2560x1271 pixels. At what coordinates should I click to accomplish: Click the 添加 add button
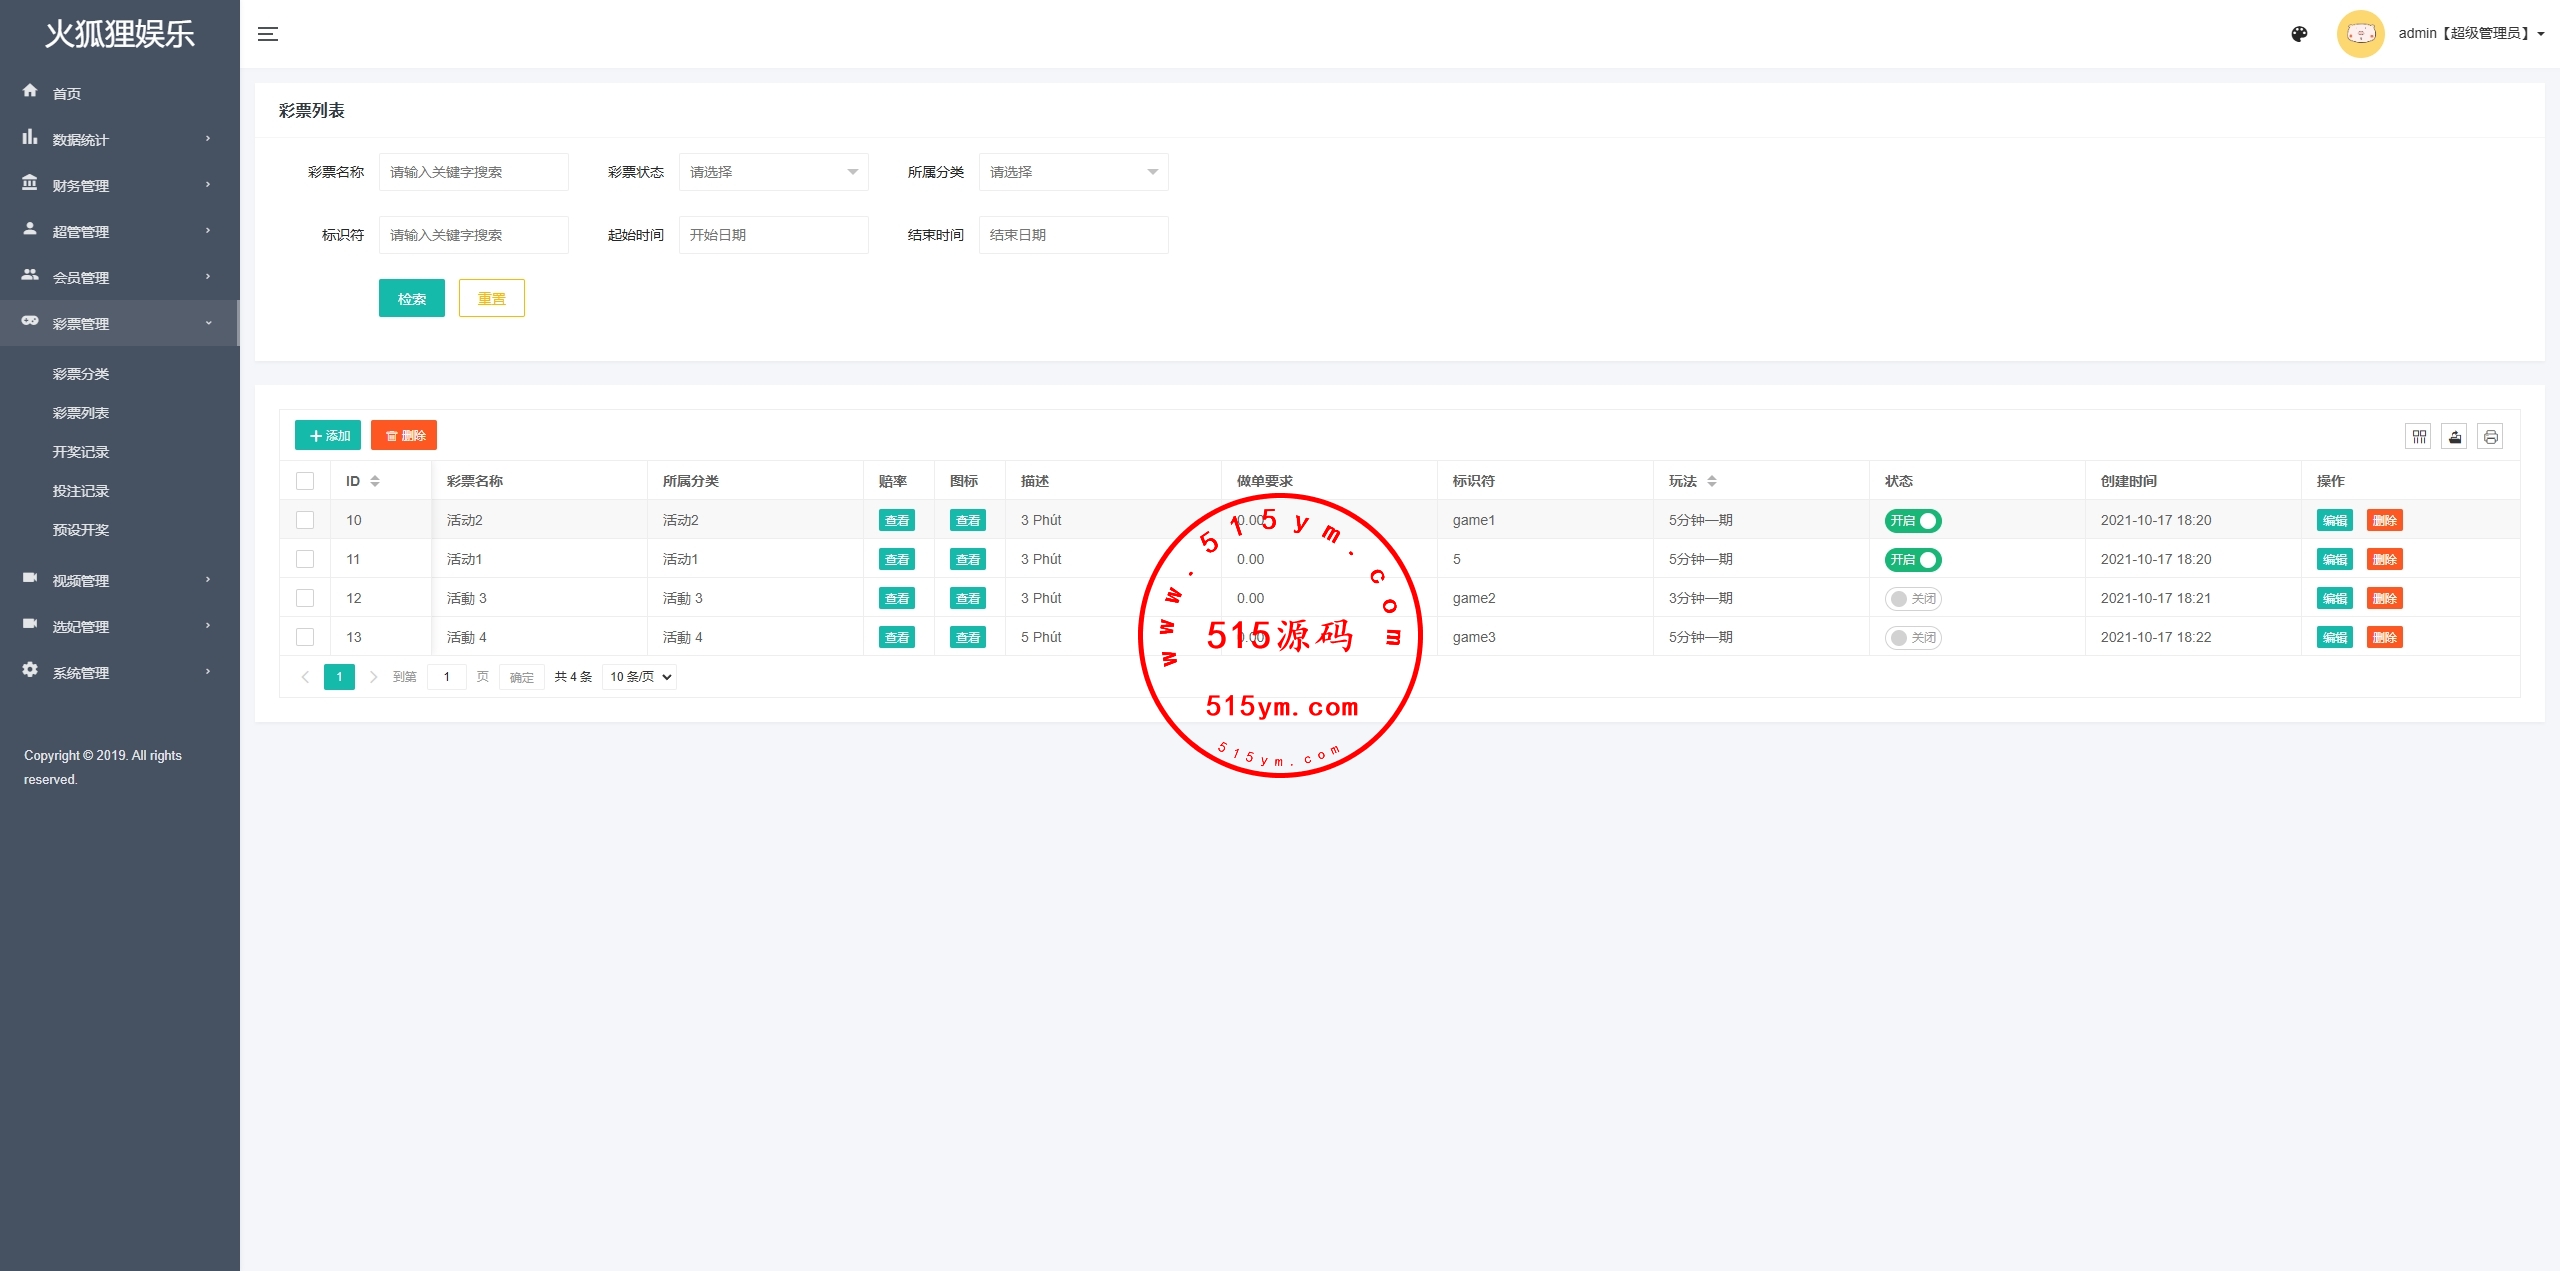[328, 435]
